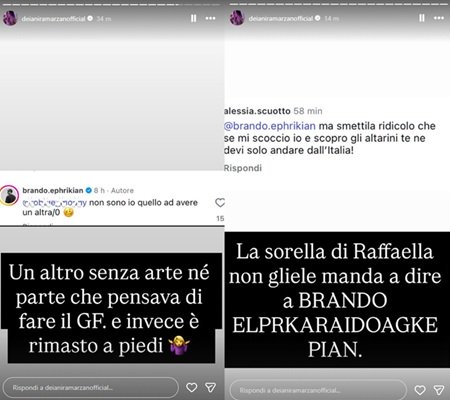Open deianiramarzanofficial avatar on left story

[10, 18]
